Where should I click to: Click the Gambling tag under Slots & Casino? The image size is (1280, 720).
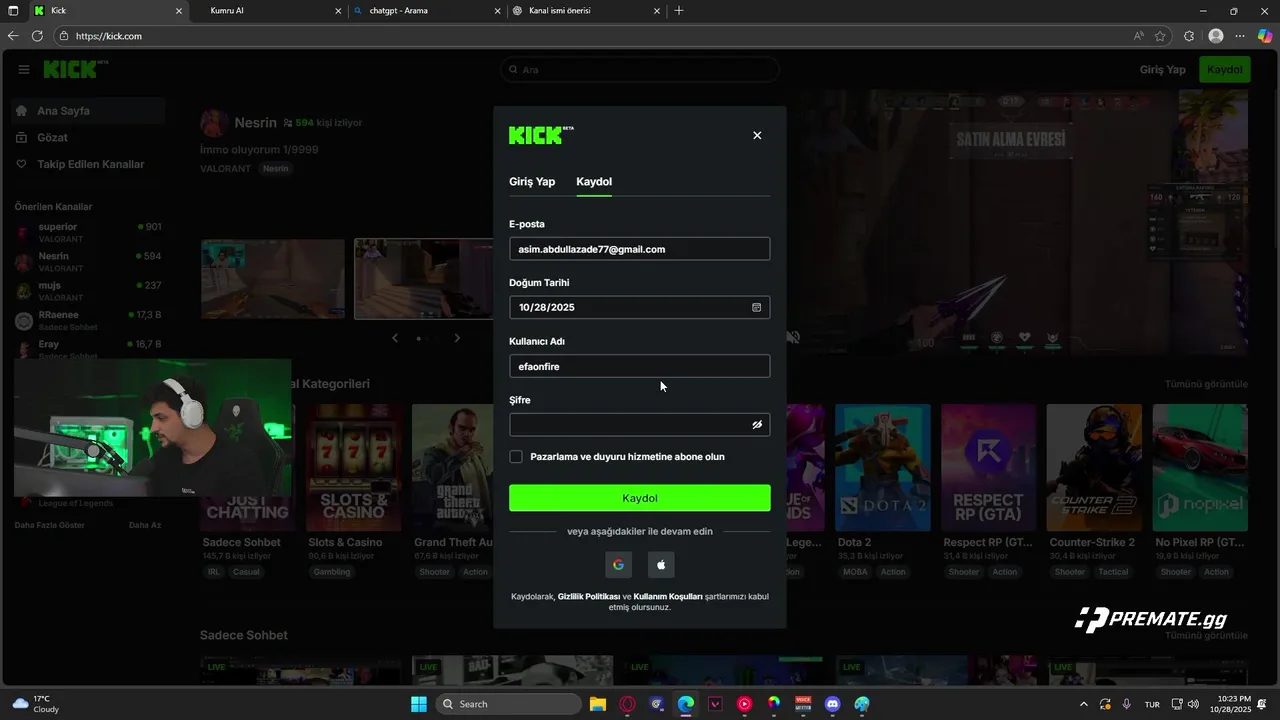pos(332,572)
